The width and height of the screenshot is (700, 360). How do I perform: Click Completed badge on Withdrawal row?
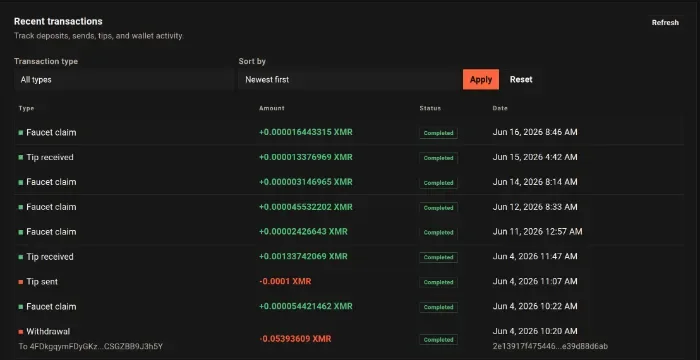(438, 340)
